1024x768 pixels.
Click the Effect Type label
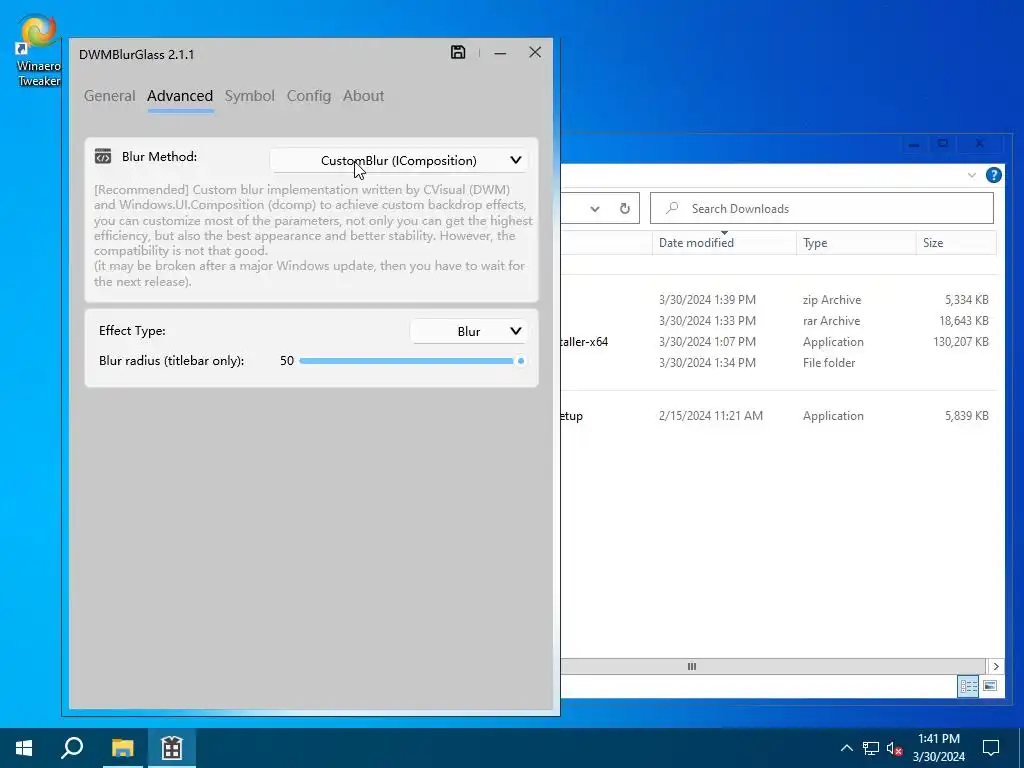(132, 330)
